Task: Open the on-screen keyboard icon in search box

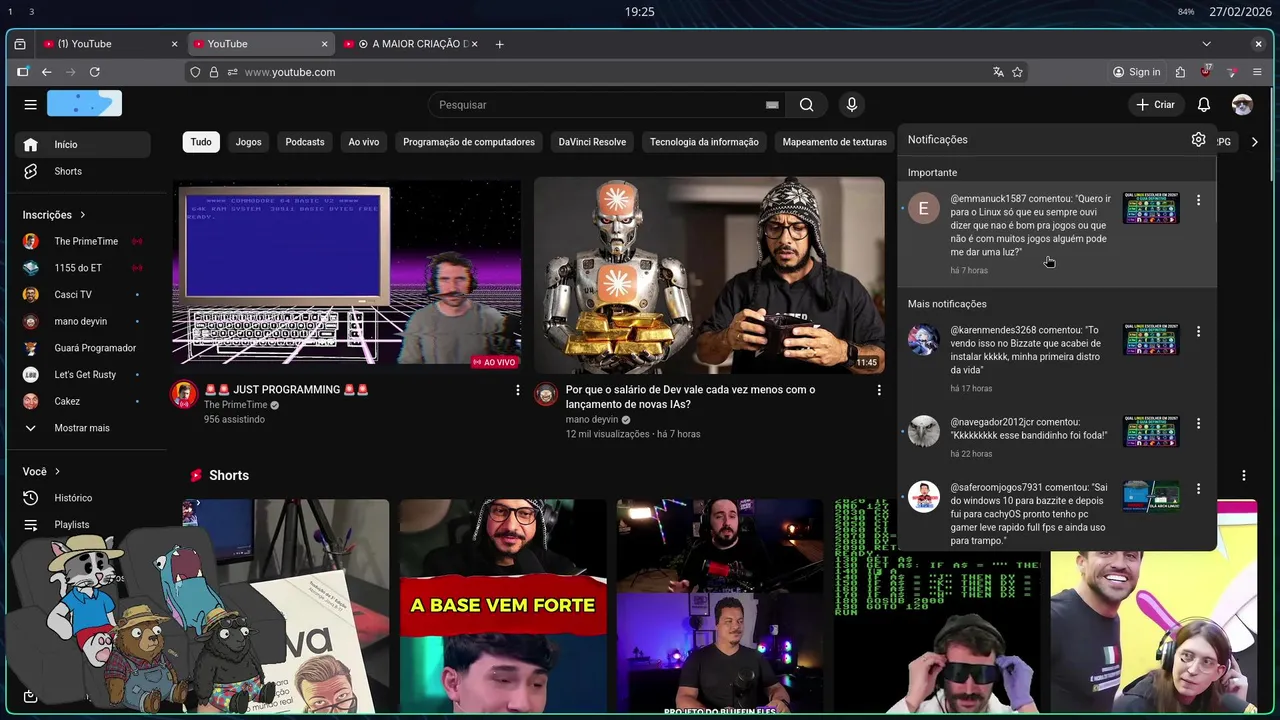Action: (x=772, y=104)
